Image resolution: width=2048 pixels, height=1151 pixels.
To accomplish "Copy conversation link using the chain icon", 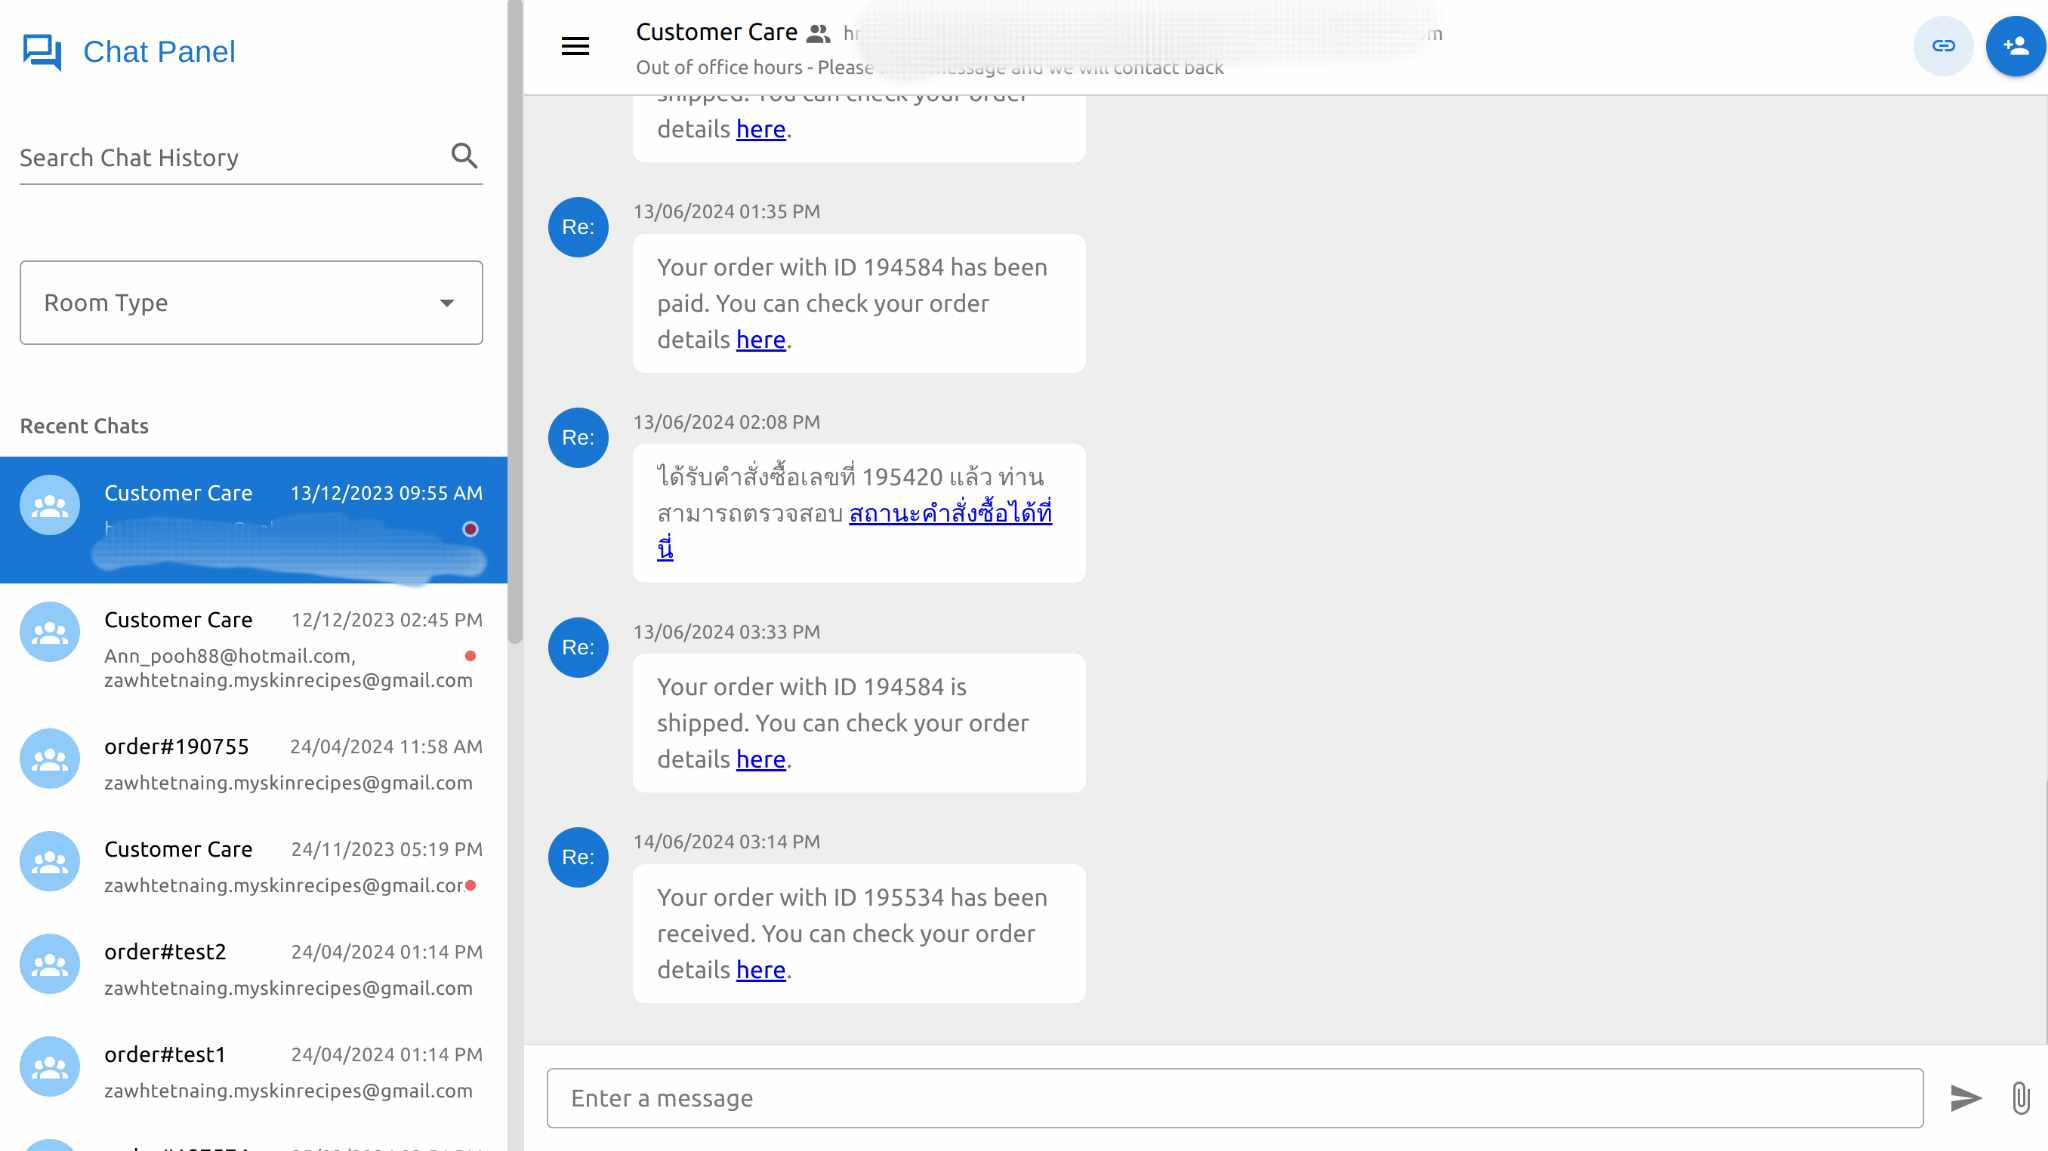I will [x=1943, y=45].
